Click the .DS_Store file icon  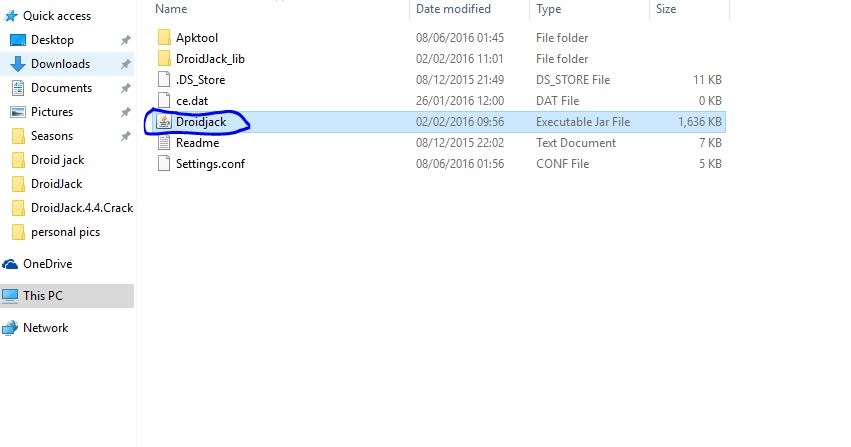coord(164,80)
